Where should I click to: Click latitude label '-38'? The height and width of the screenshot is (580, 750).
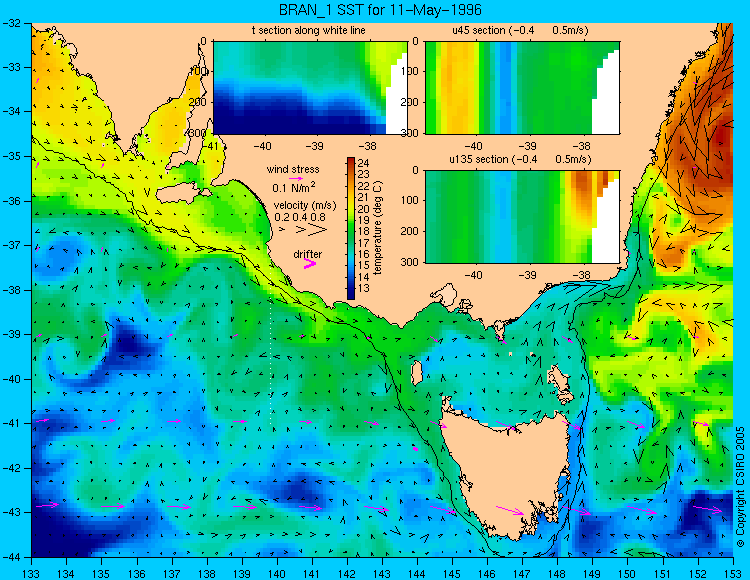click(11, 290)
